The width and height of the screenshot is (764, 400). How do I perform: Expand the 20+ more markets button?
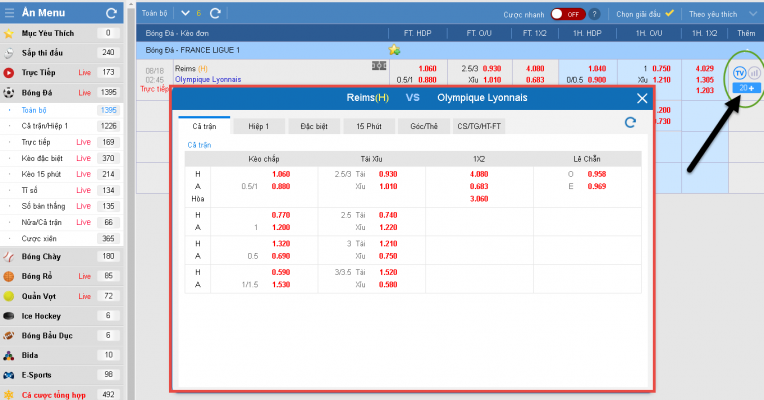pos(745,88)
